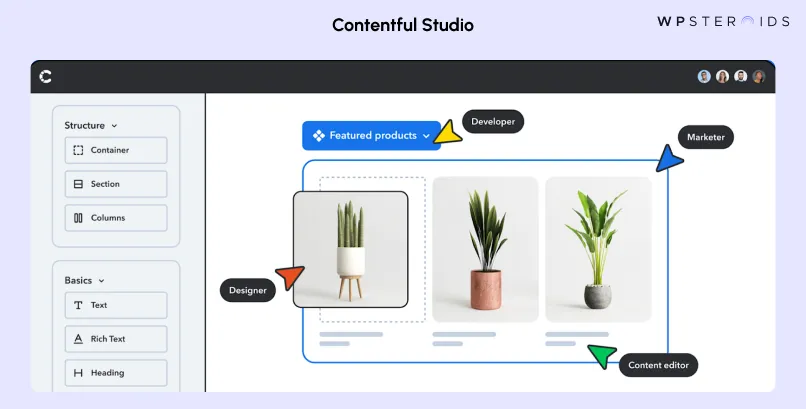Image resolution: width=806 pixels, height=409 pixels.
Task: Click the Featured products label text
Action: [x=373, y=136]
